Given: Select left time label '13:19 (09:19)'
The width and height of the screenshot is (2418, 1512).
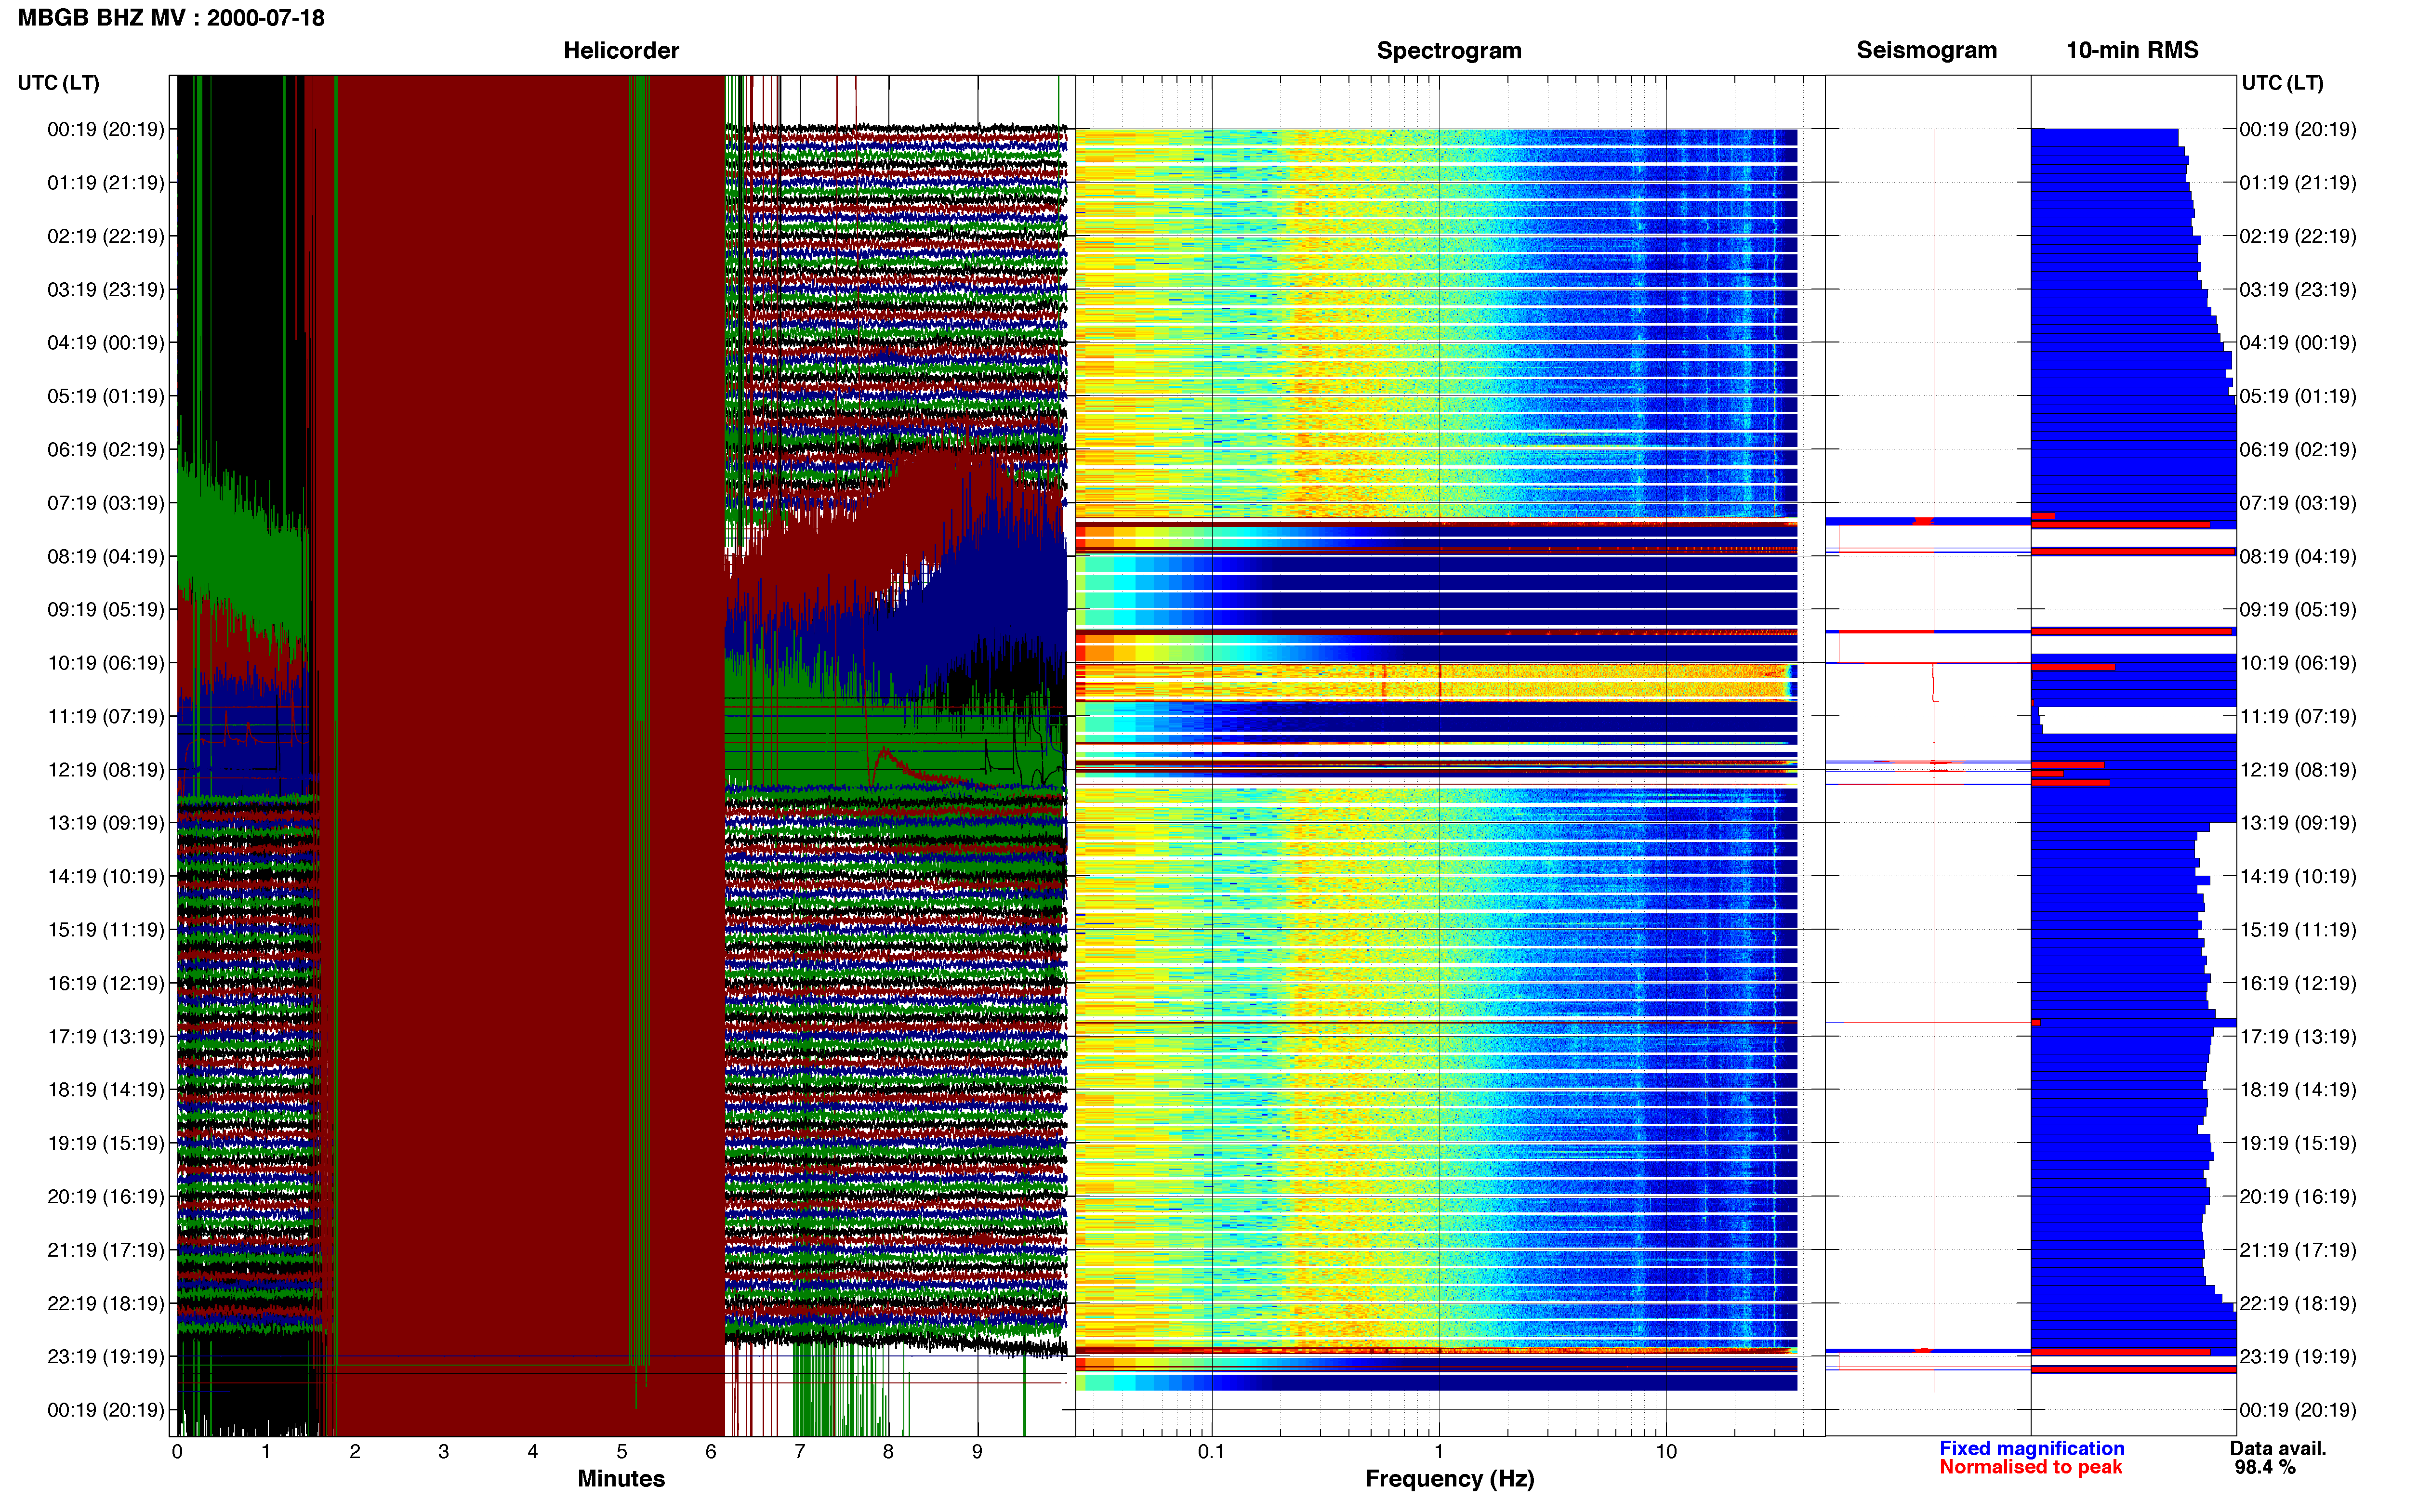Looking at the screenshot, I should coord(106,823).
